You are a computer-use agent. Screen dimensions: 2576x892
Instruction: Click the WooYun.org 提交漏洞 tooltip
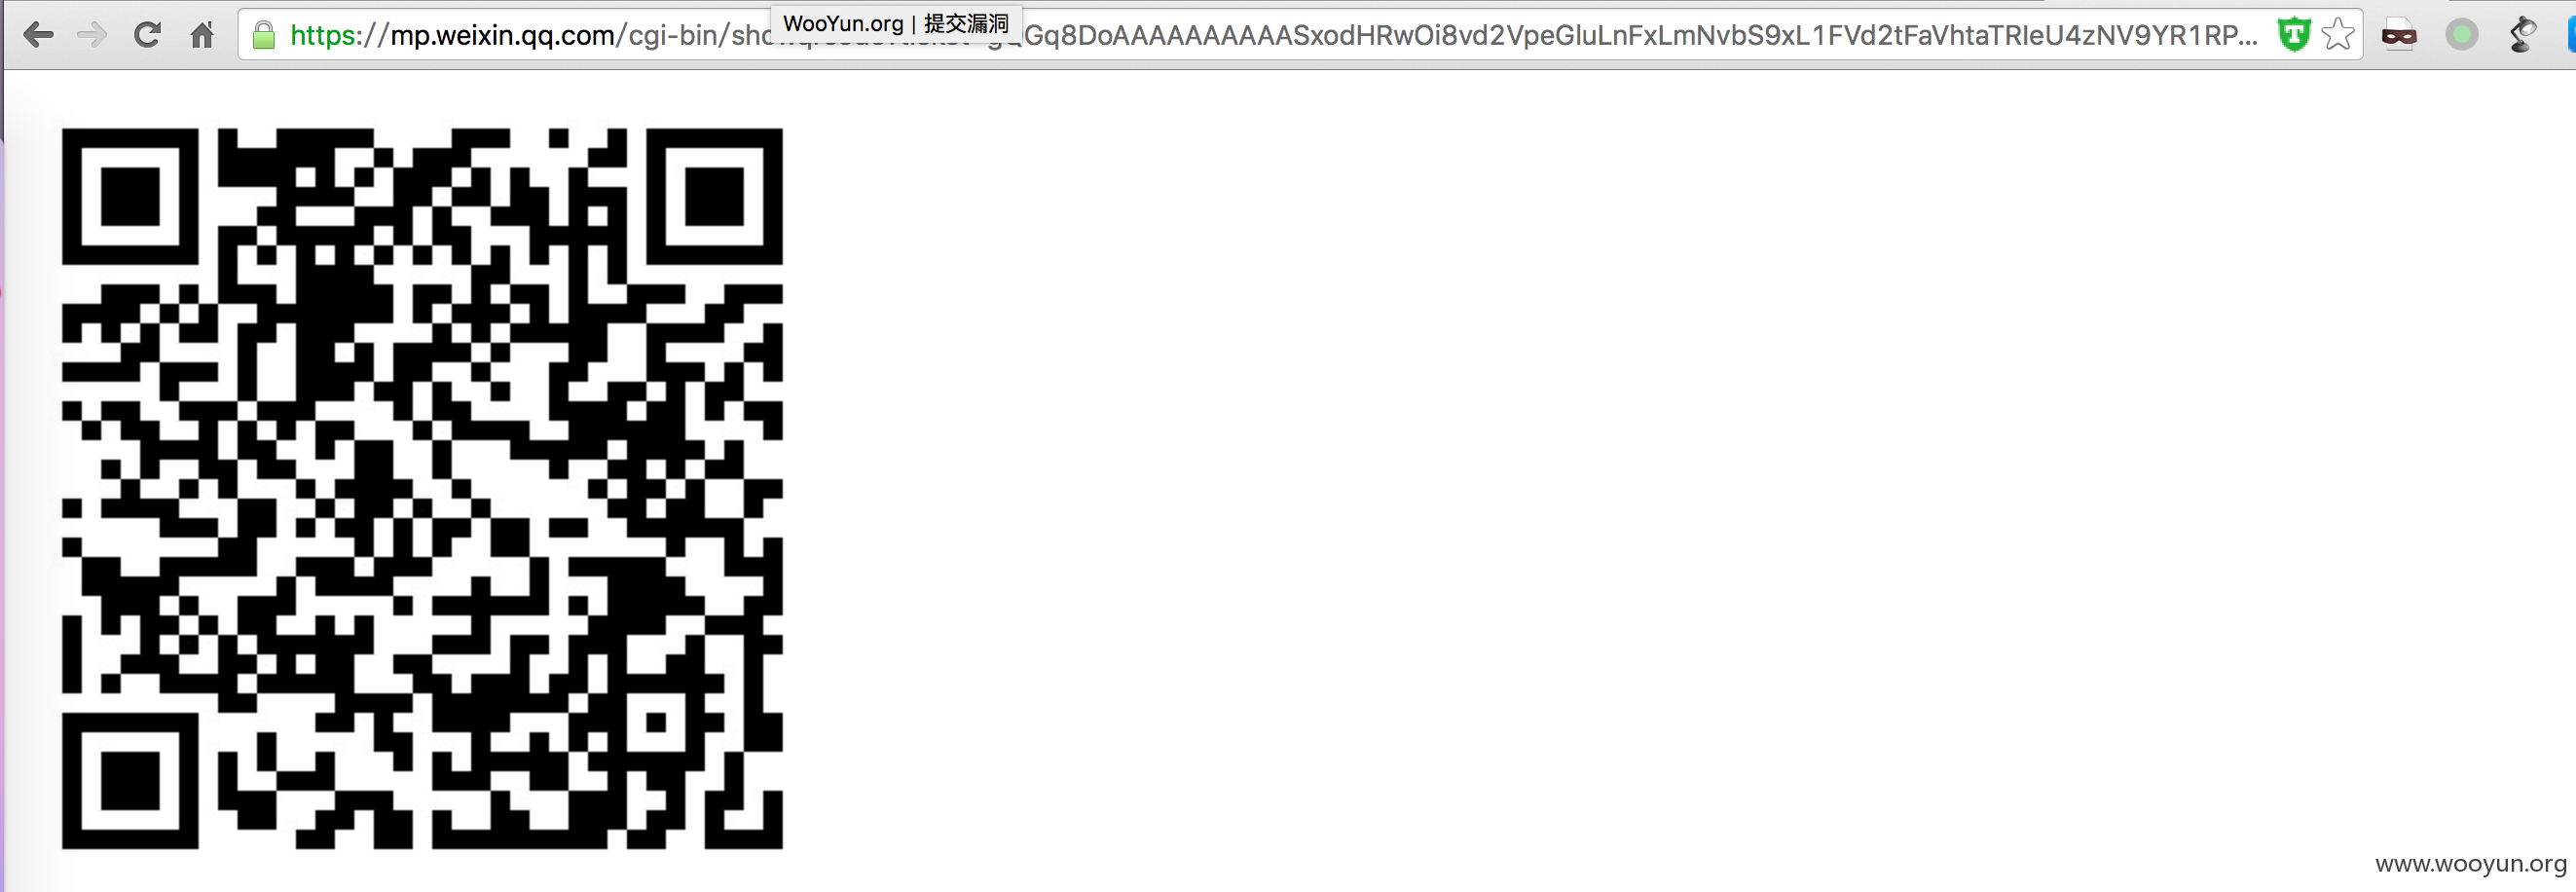pos(896,23)
